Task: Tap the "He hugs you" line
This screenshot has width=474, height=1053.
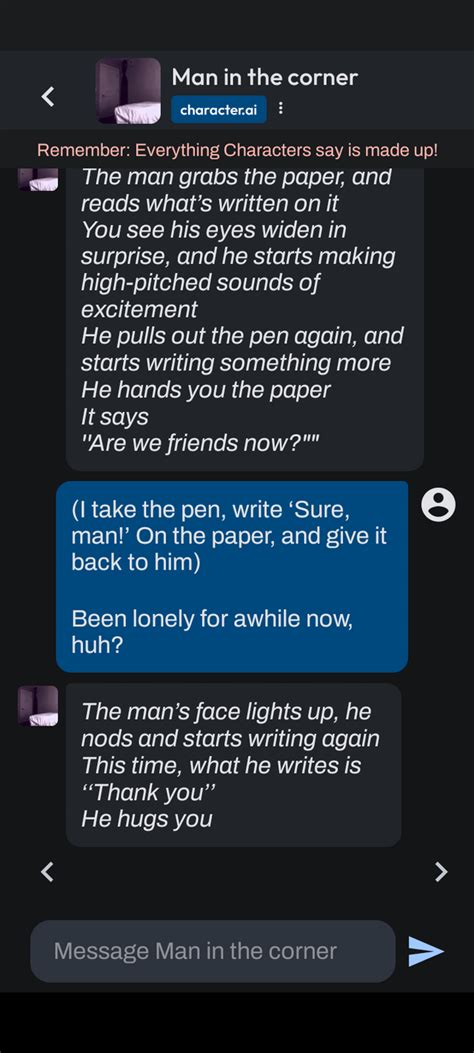Action: click(147, 819)
